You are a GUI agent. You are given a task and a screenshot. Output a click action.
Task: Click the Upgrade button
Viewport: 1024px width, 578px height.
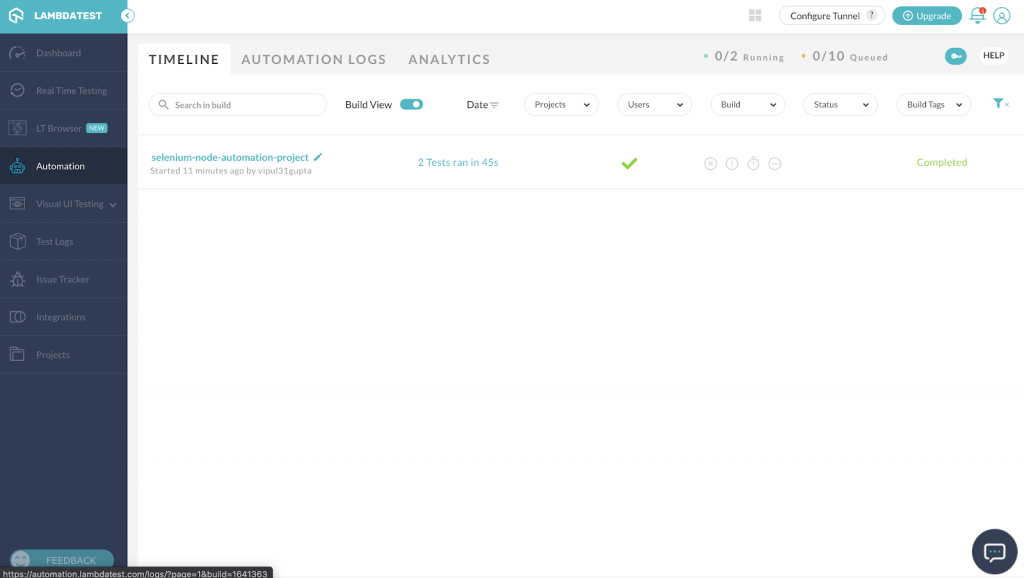(x=927, y=16)
